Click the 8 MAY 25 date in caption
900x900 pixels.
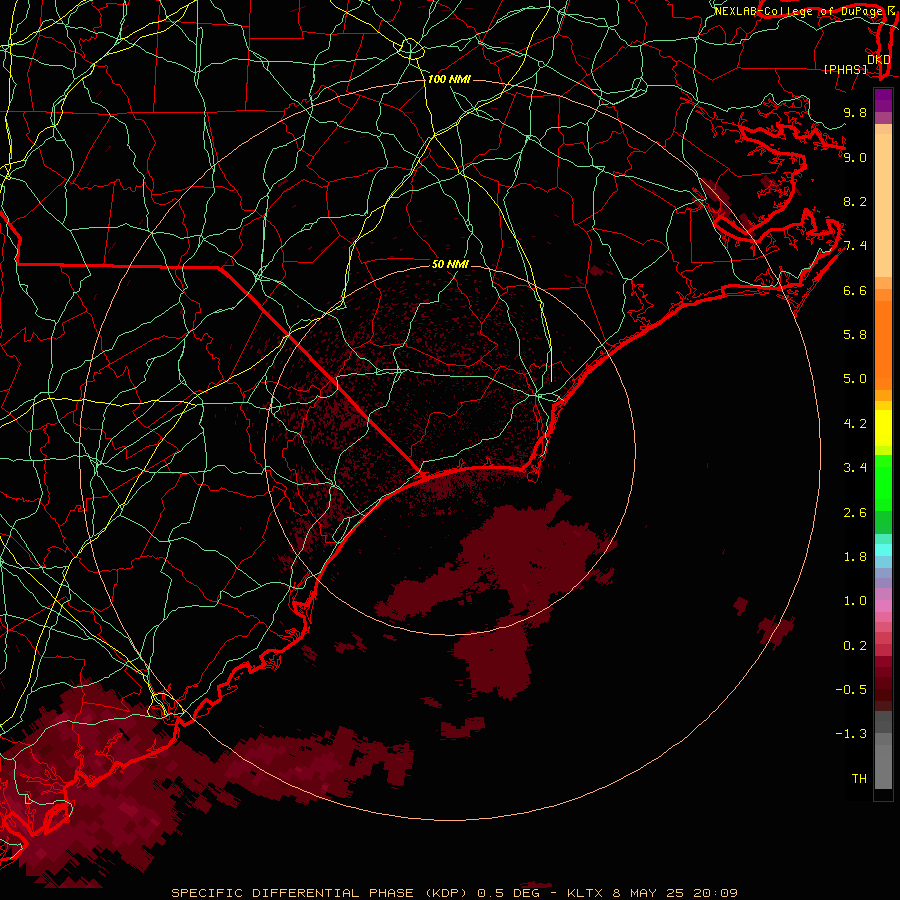[648, 893]
